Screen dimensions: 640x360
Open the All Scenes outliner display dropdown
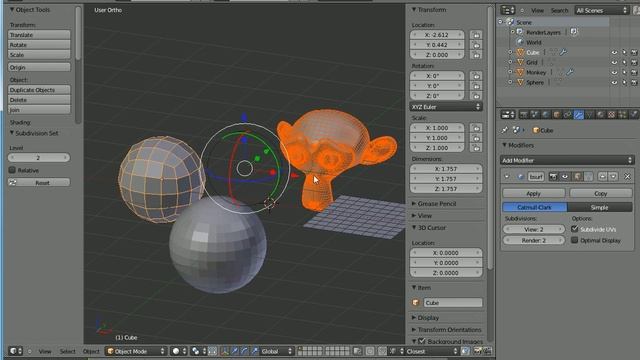point(602,10)
